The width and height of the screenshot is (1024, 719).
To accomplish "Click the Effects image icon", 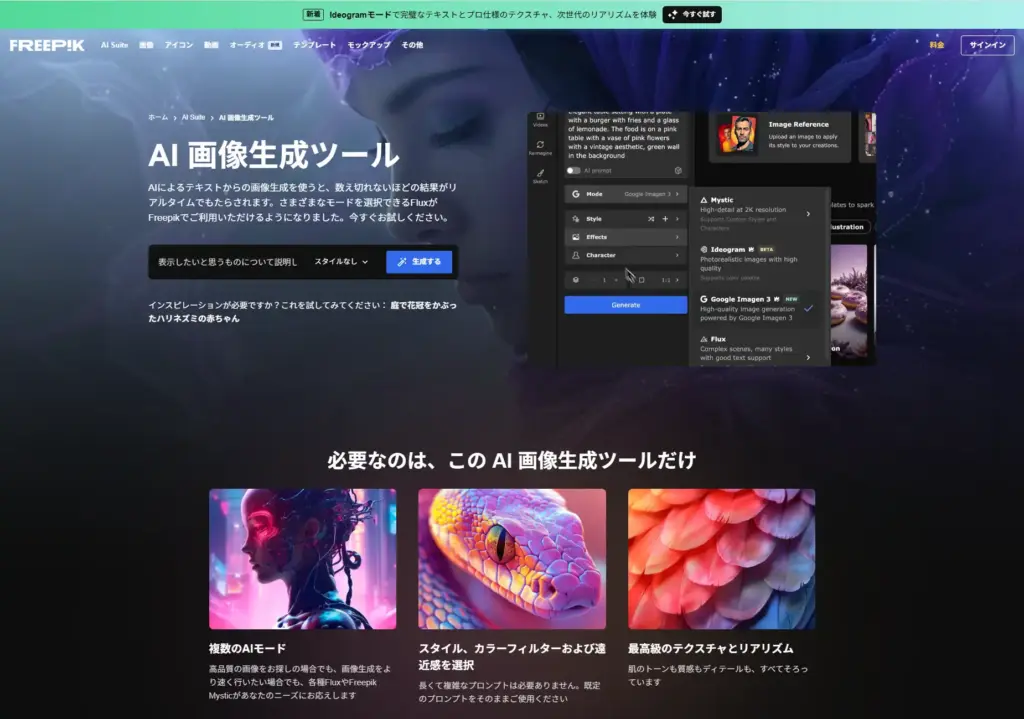I will point(575,237).
